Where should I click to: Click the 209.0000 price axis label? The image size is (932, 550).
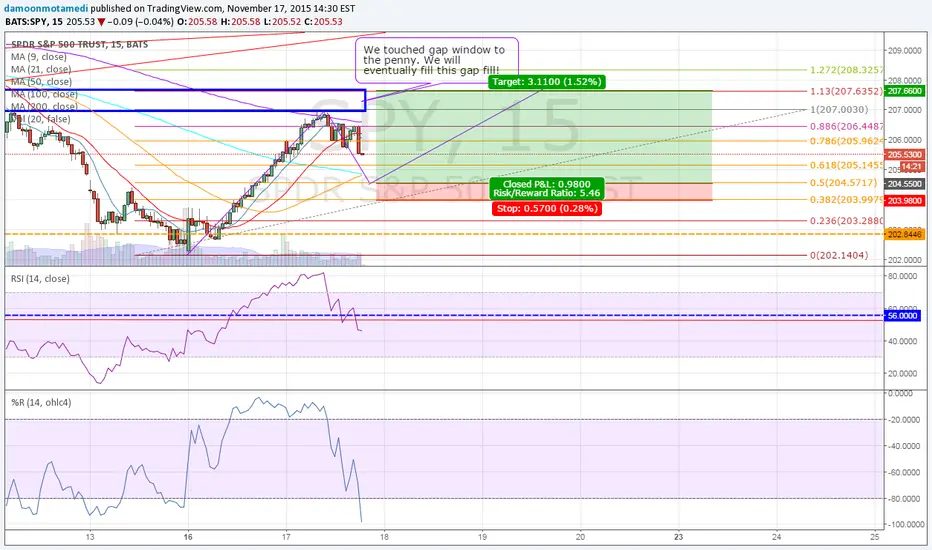tap(905, 51)
